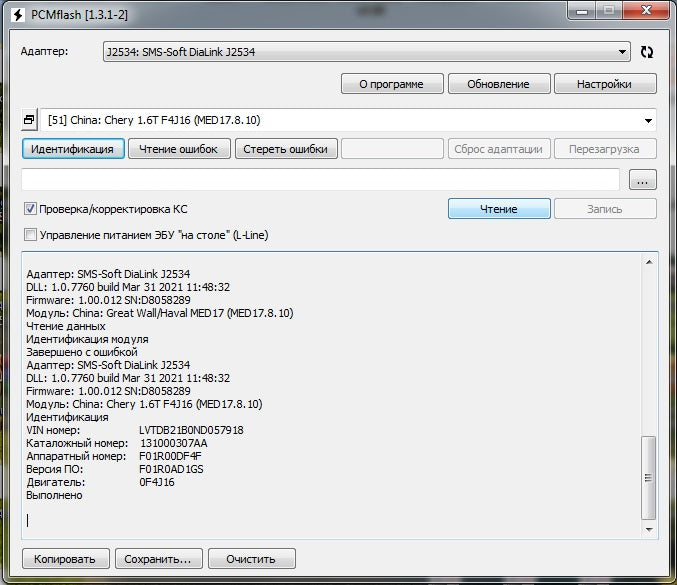The height and width of the screenshot is (585, 677).
Task: Click hardware number F01R00DF4F
Action: 170,456
